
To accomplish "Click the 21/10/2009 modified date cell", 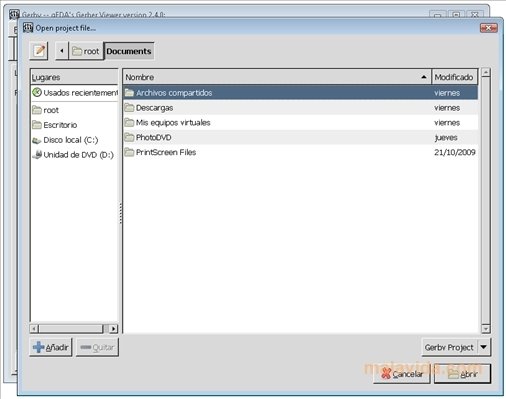I will point(455,152).
